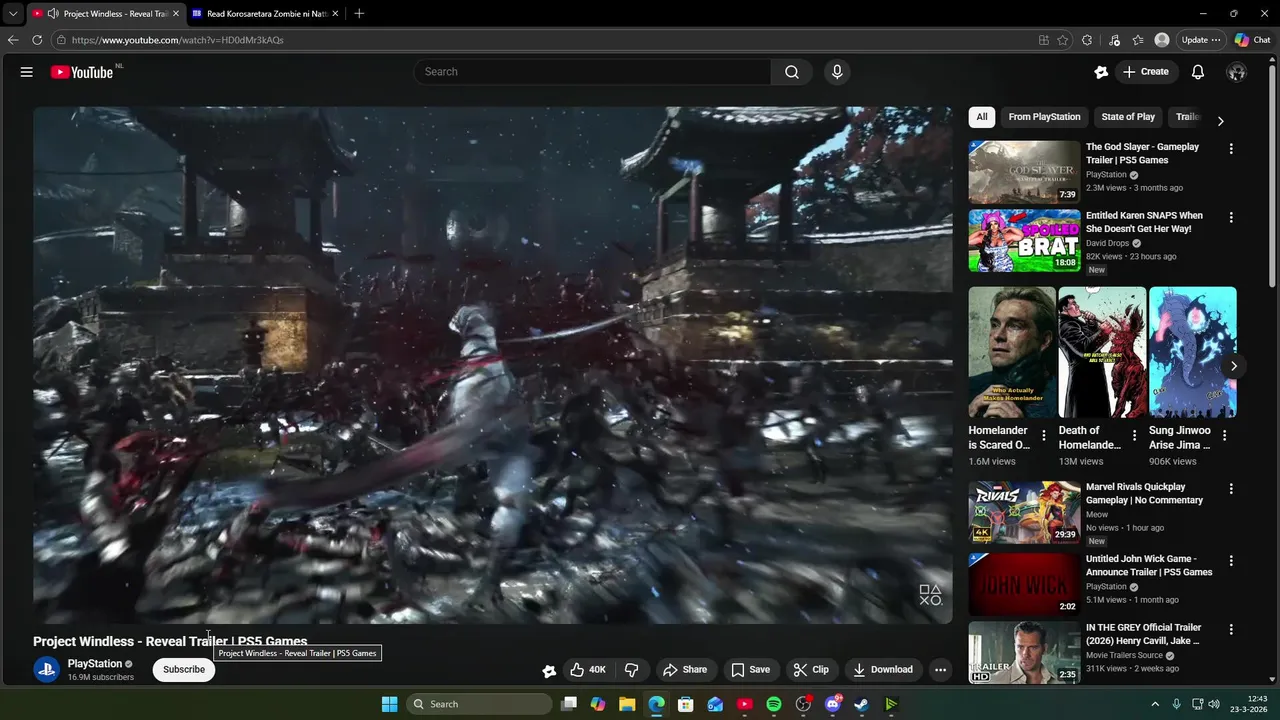Start voice search with the microphone
1280x720 pixels.
pyautogui.click(x=837, y=72)
